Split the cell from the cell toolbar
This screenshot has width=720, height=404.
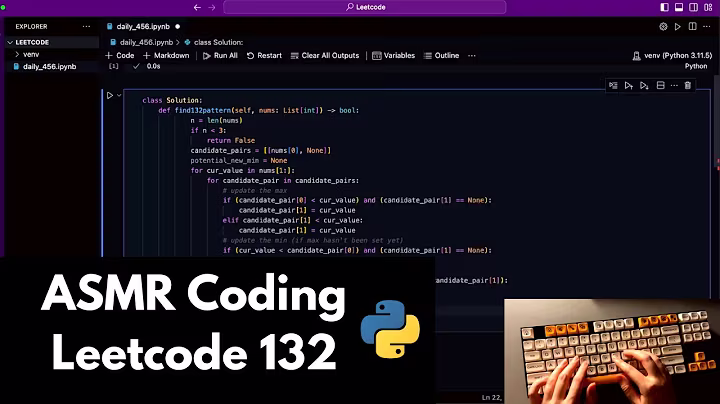click(x=660, y=85)
